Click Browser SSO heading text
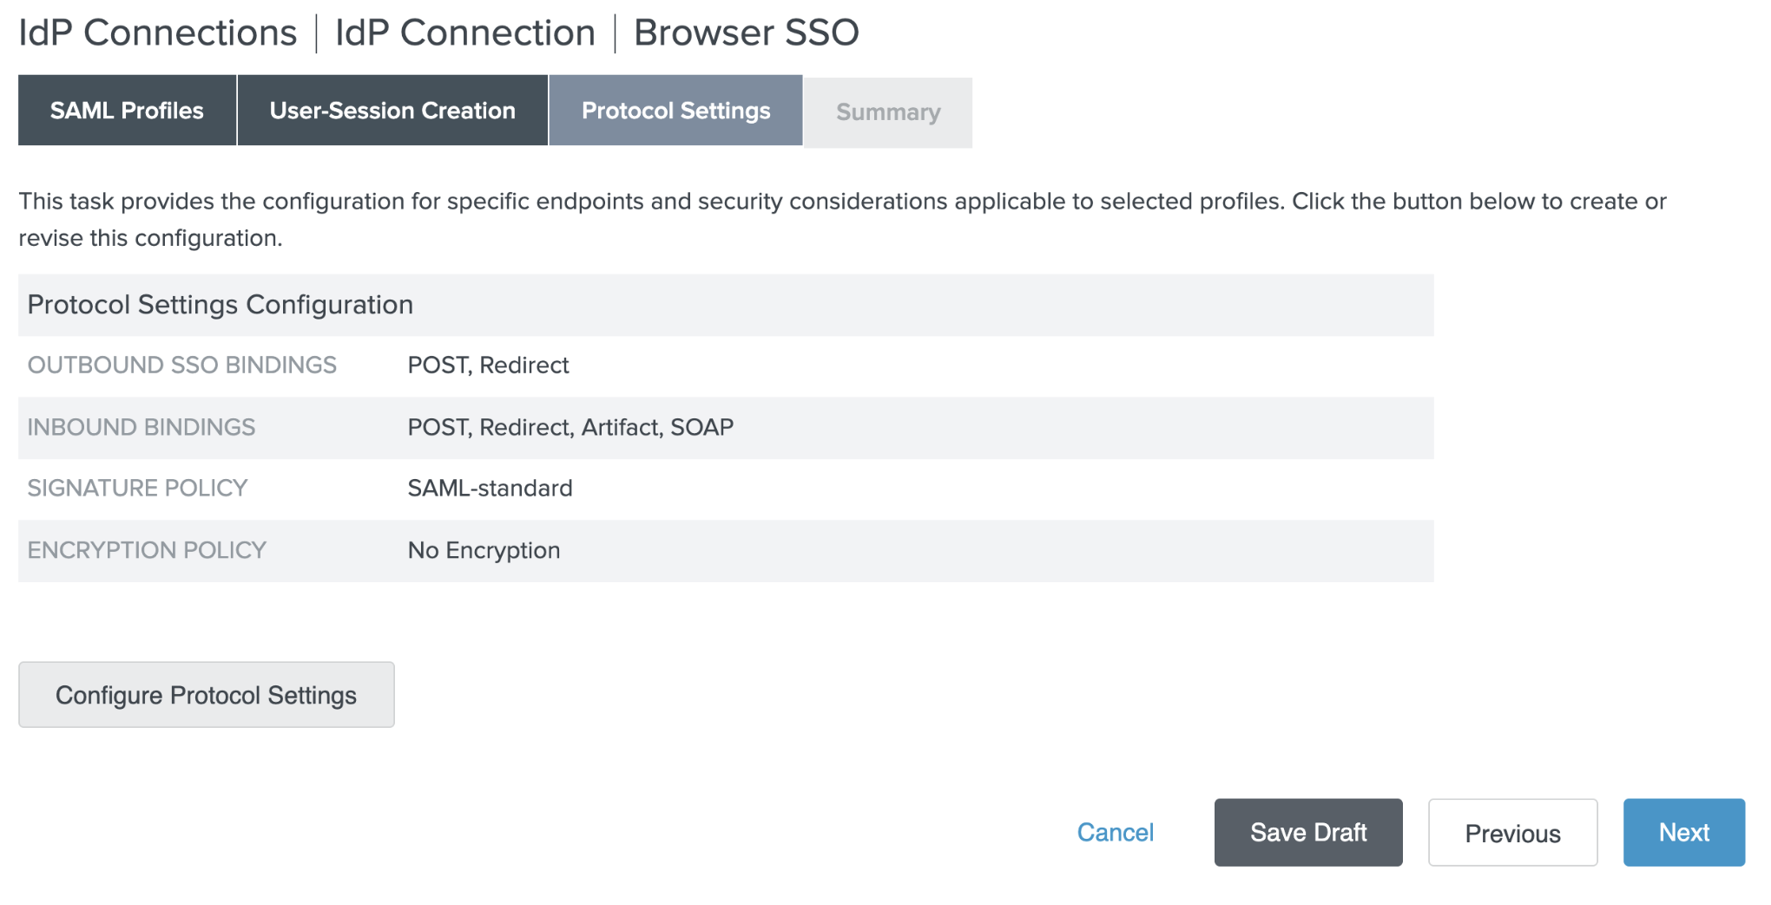The width and height of the screenshot is (1771, 905). 746,33
